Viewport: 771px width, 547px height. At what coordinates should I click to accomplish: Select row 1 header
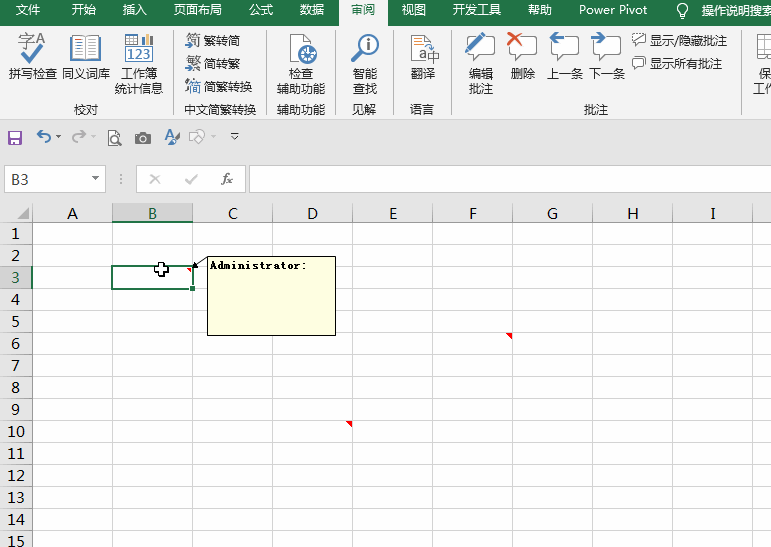[x=16, y=234]
